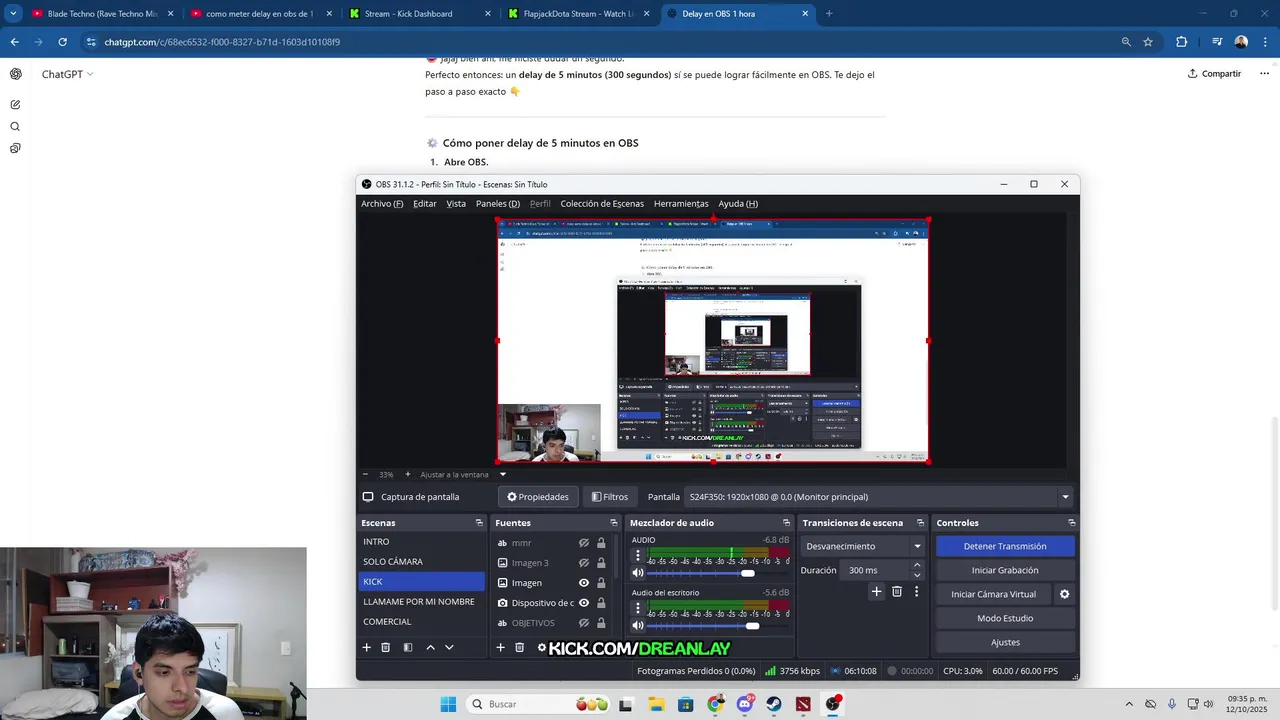Open search chats in ChatGPT sidebar

pyautogui.click(x=15, y=127)
